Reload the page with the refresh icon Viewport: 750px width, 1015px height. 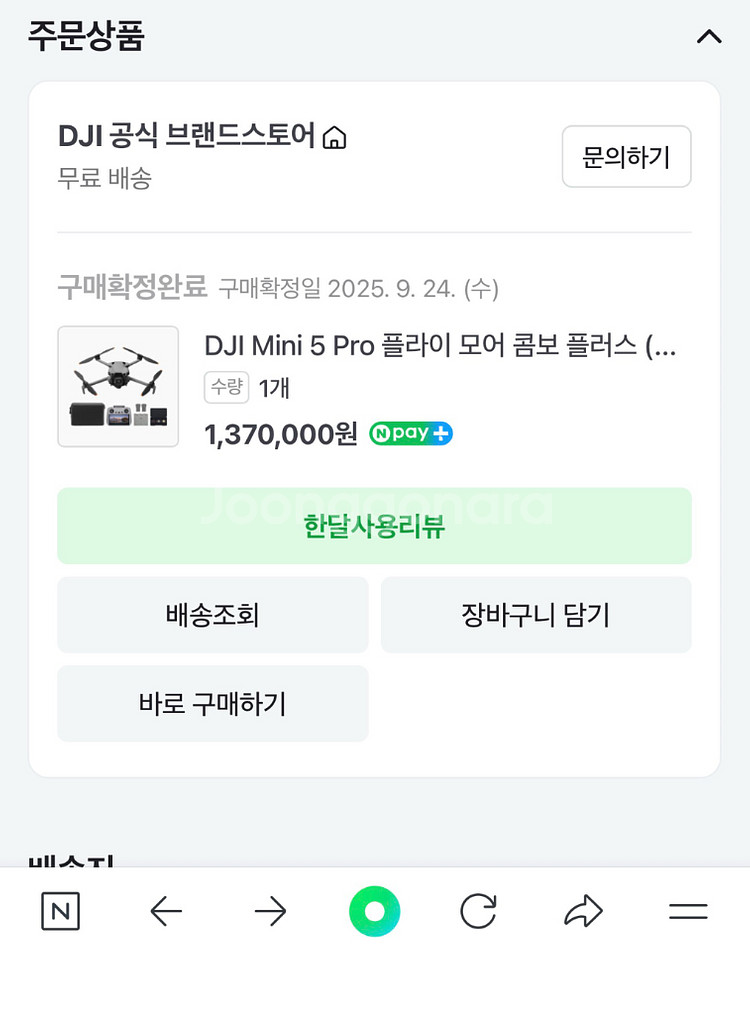(478, 911)
